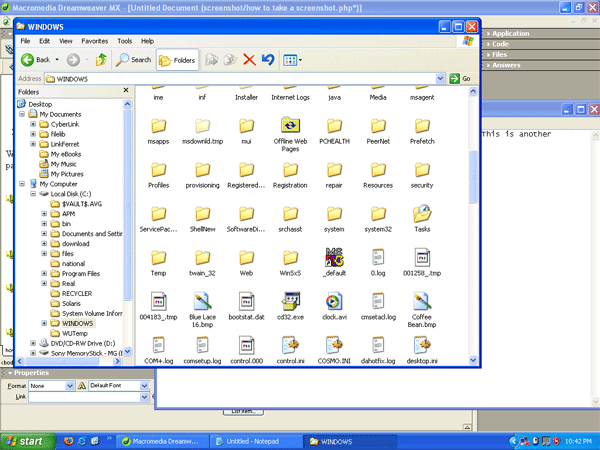Click the Up folder icon

tap(101, 60)
